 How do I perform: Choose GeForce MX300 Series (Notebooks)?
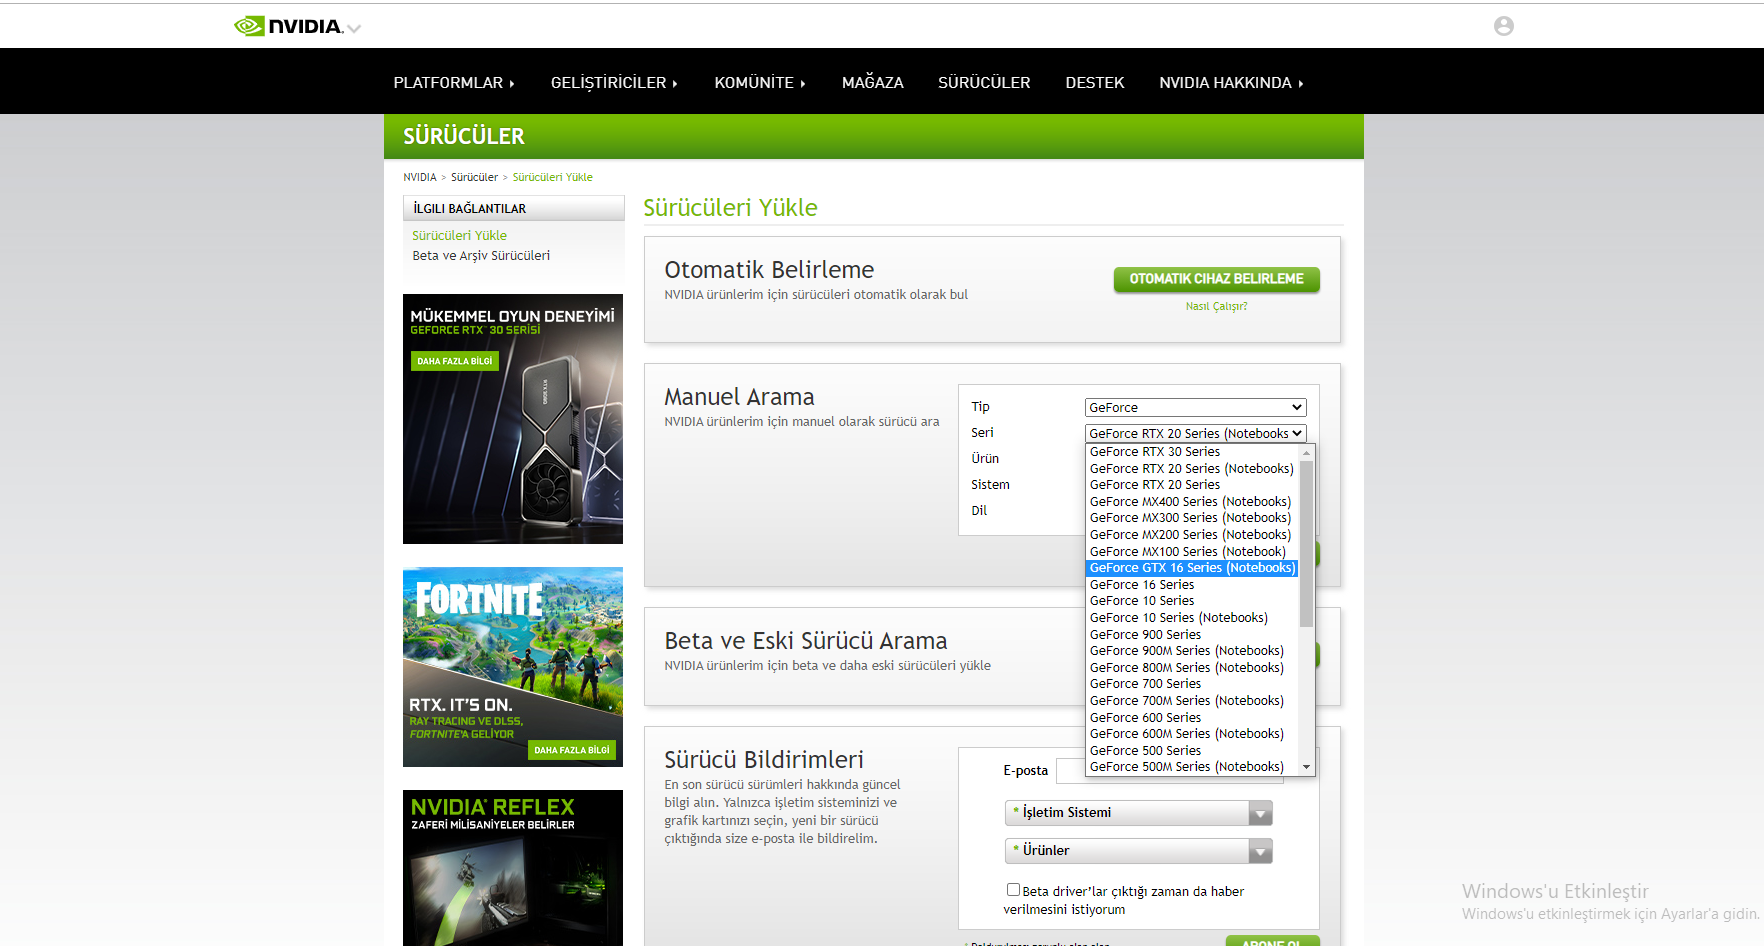(1192, 518)
